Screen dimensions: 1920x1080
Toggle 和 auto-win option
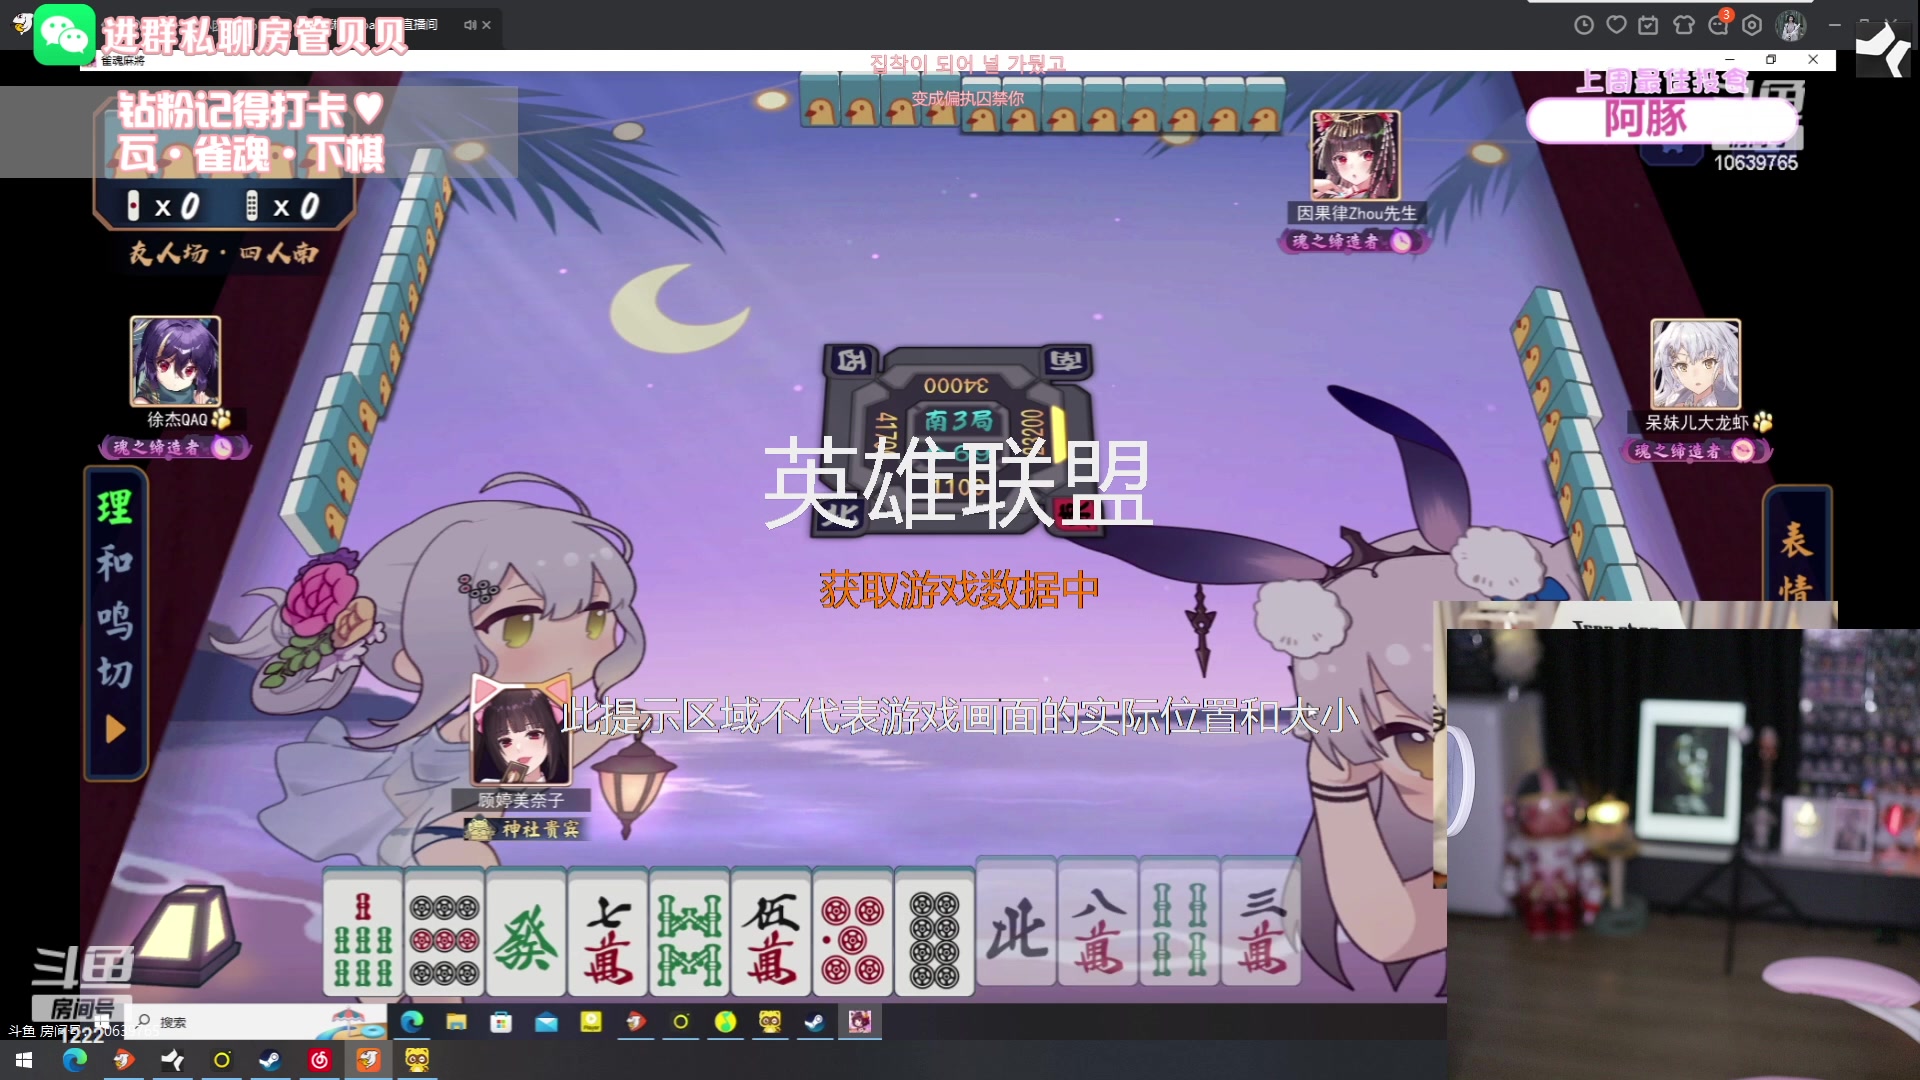point(115,562)
